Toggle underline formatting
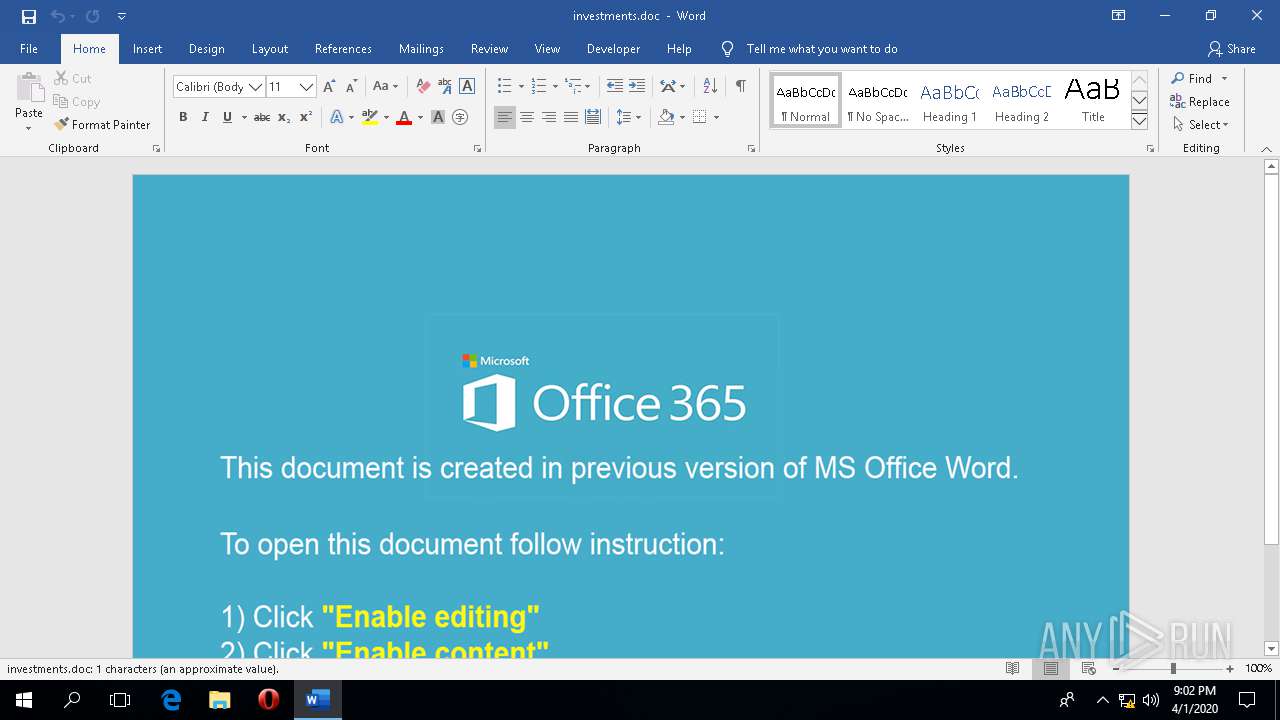This screenshot has width=1280, height=720. 227,117
